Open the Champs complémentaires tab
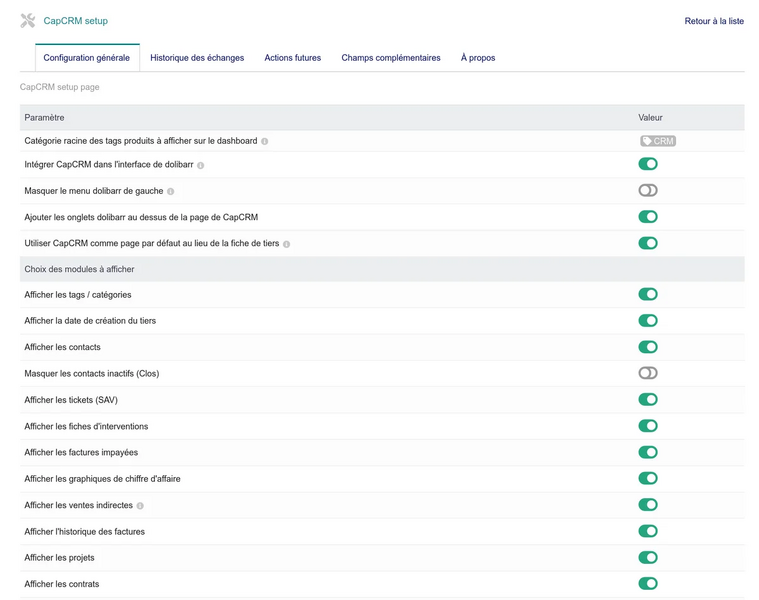This screenshot has width=759, height=600. click(391, 58)
